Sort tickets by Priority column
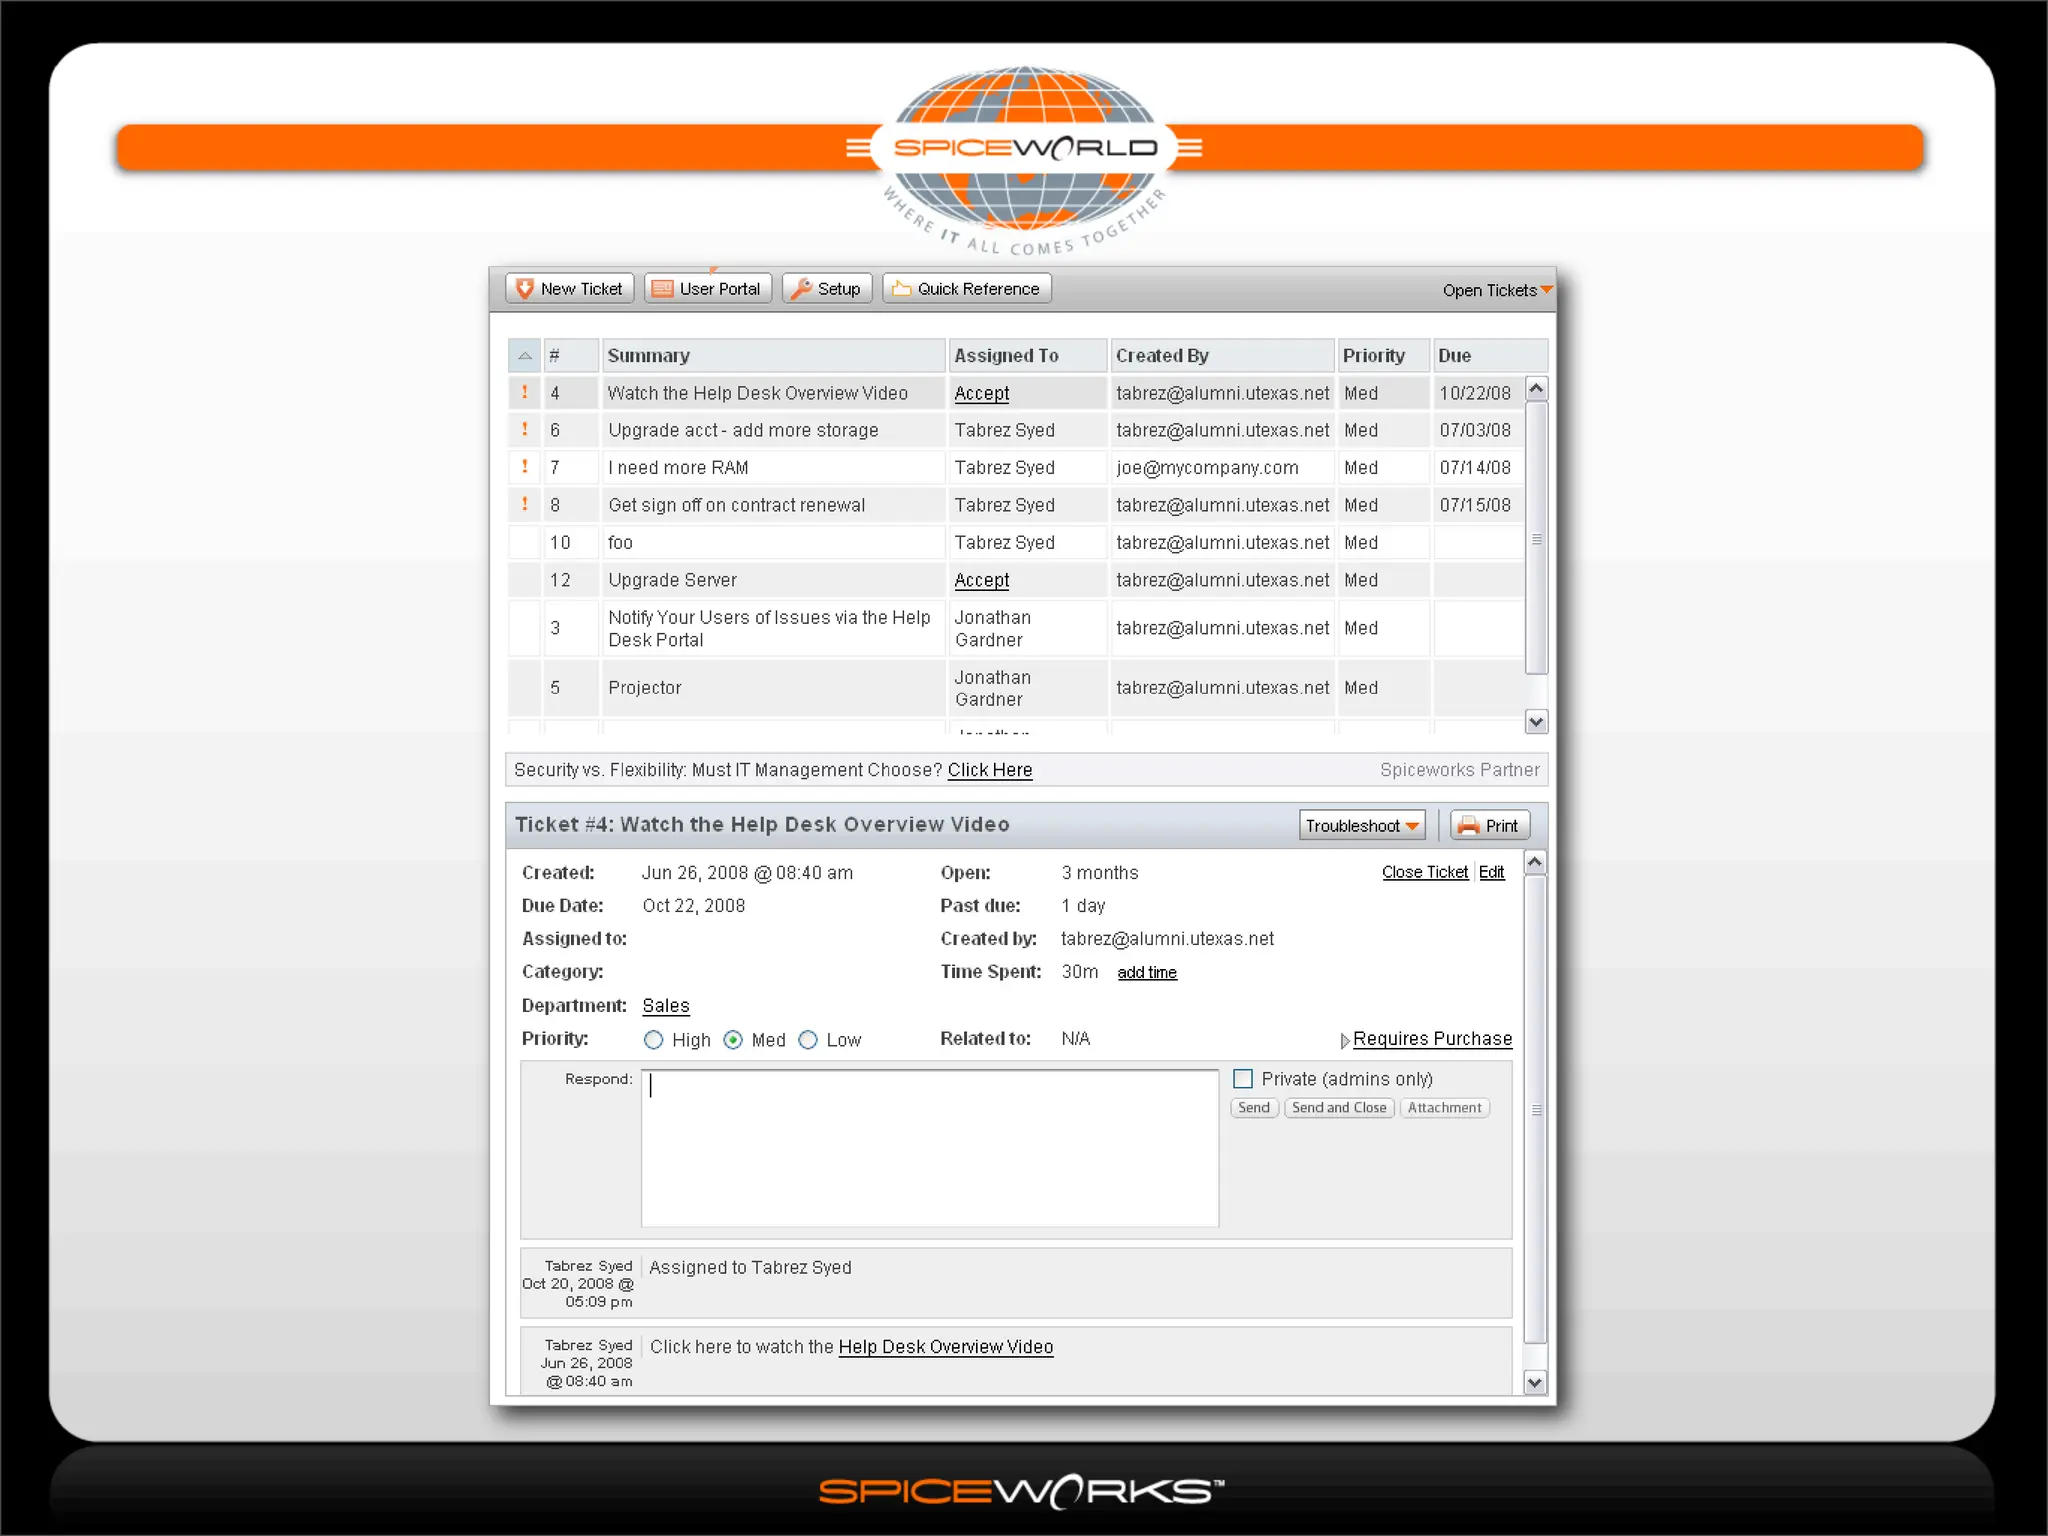This screenshot has width=2048, height=1536. point(1383,356)
